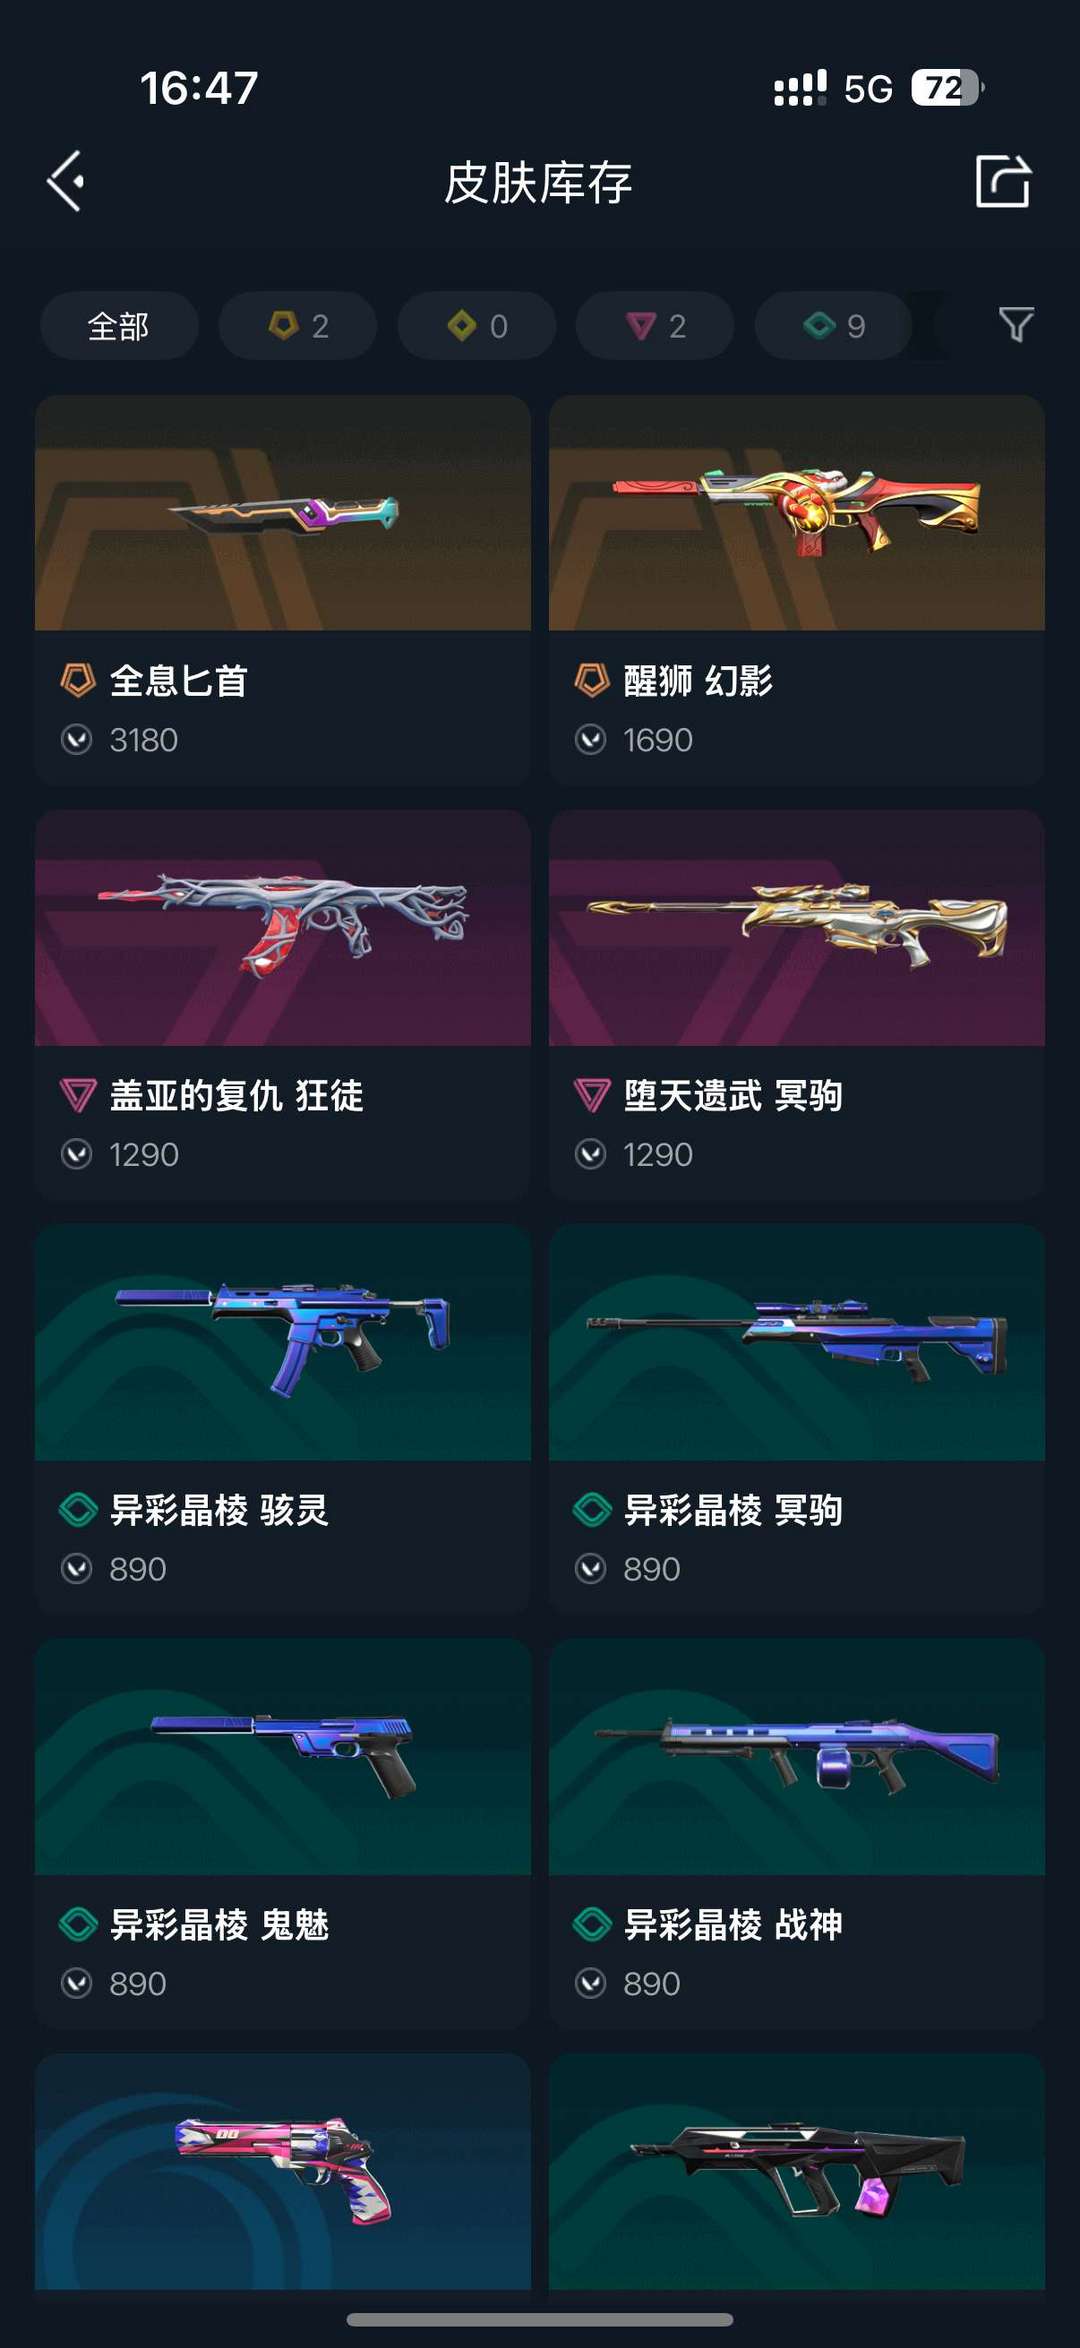Image resolution: width=1080 pixels, height=2348 pixels.
Task: Select the 堕天遗武 冥驹 skin name
Action: (733, 1095)
